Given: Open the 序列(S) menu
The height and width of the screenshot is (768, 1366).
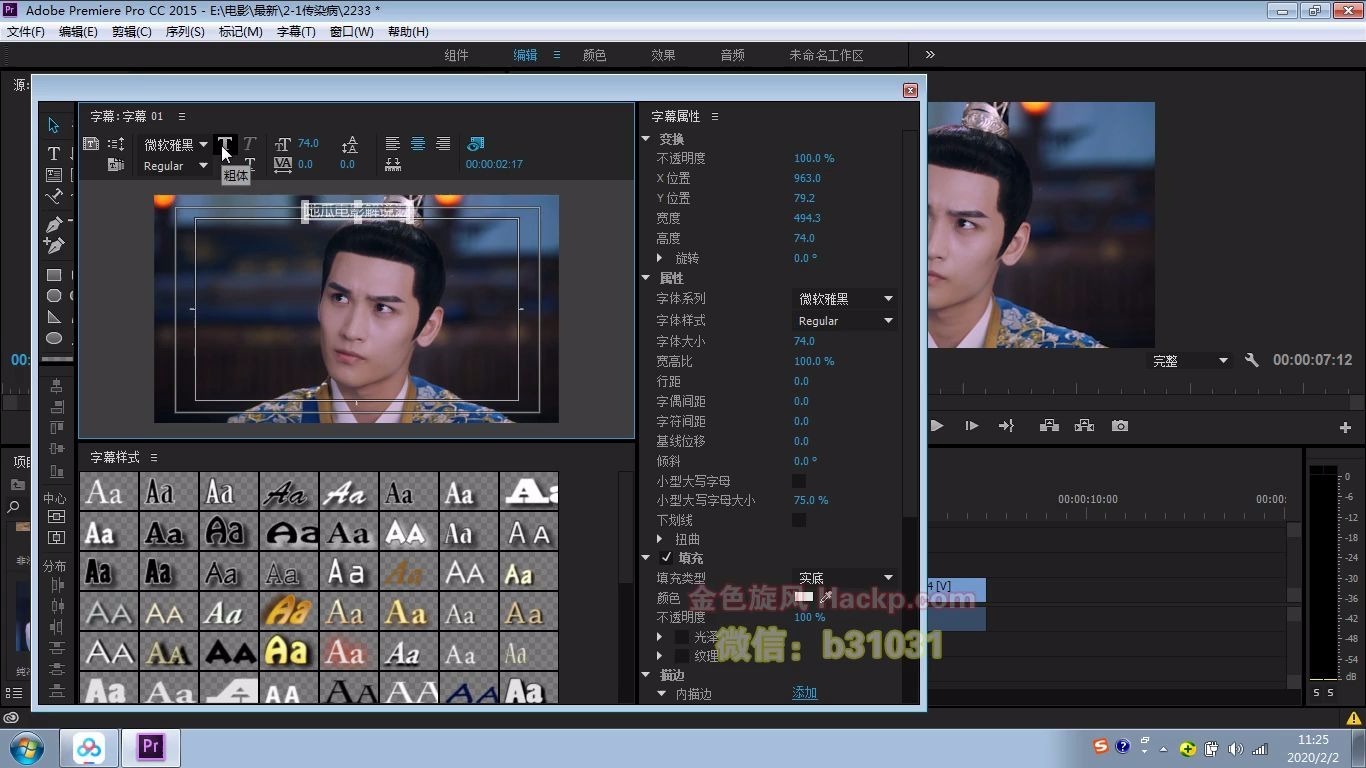Looking at the screenshot, I should 185,32.
